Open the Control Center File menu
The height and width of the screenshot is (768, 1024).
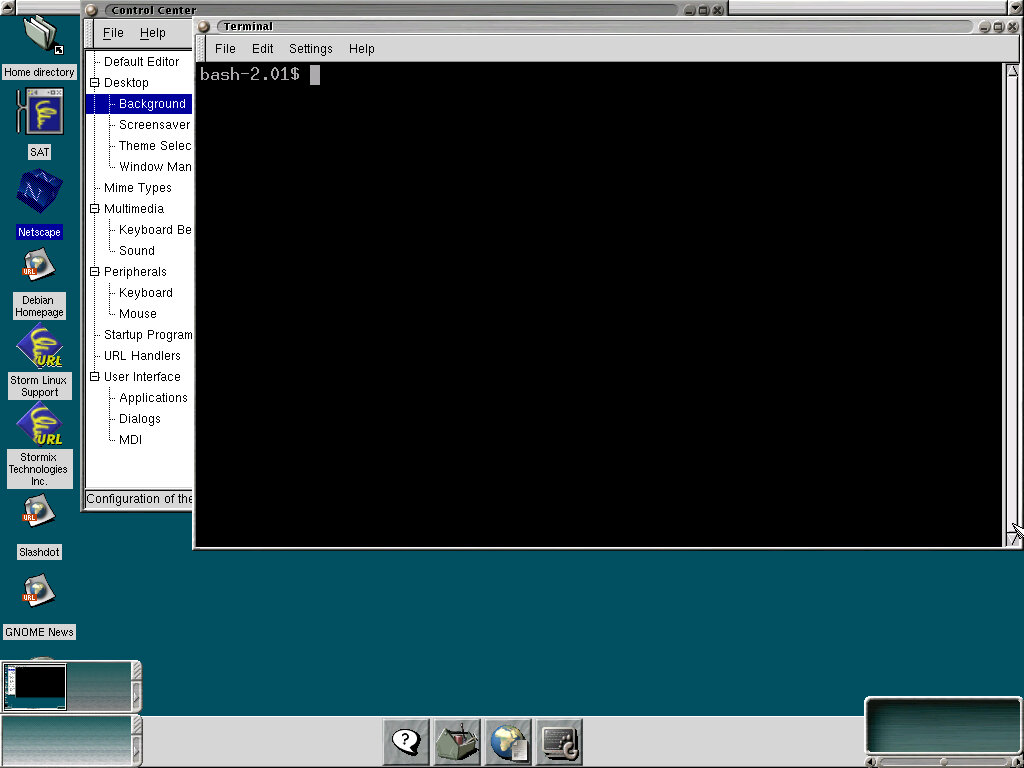click(x=113, y=33)
